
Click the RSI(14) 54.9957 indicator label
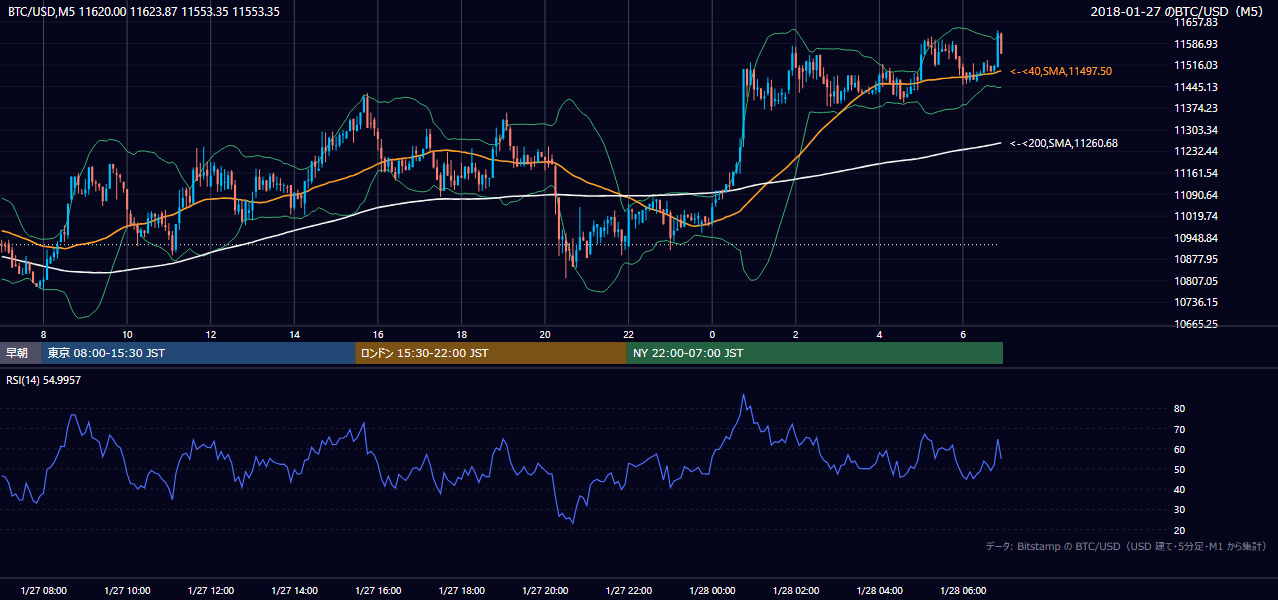44,380
